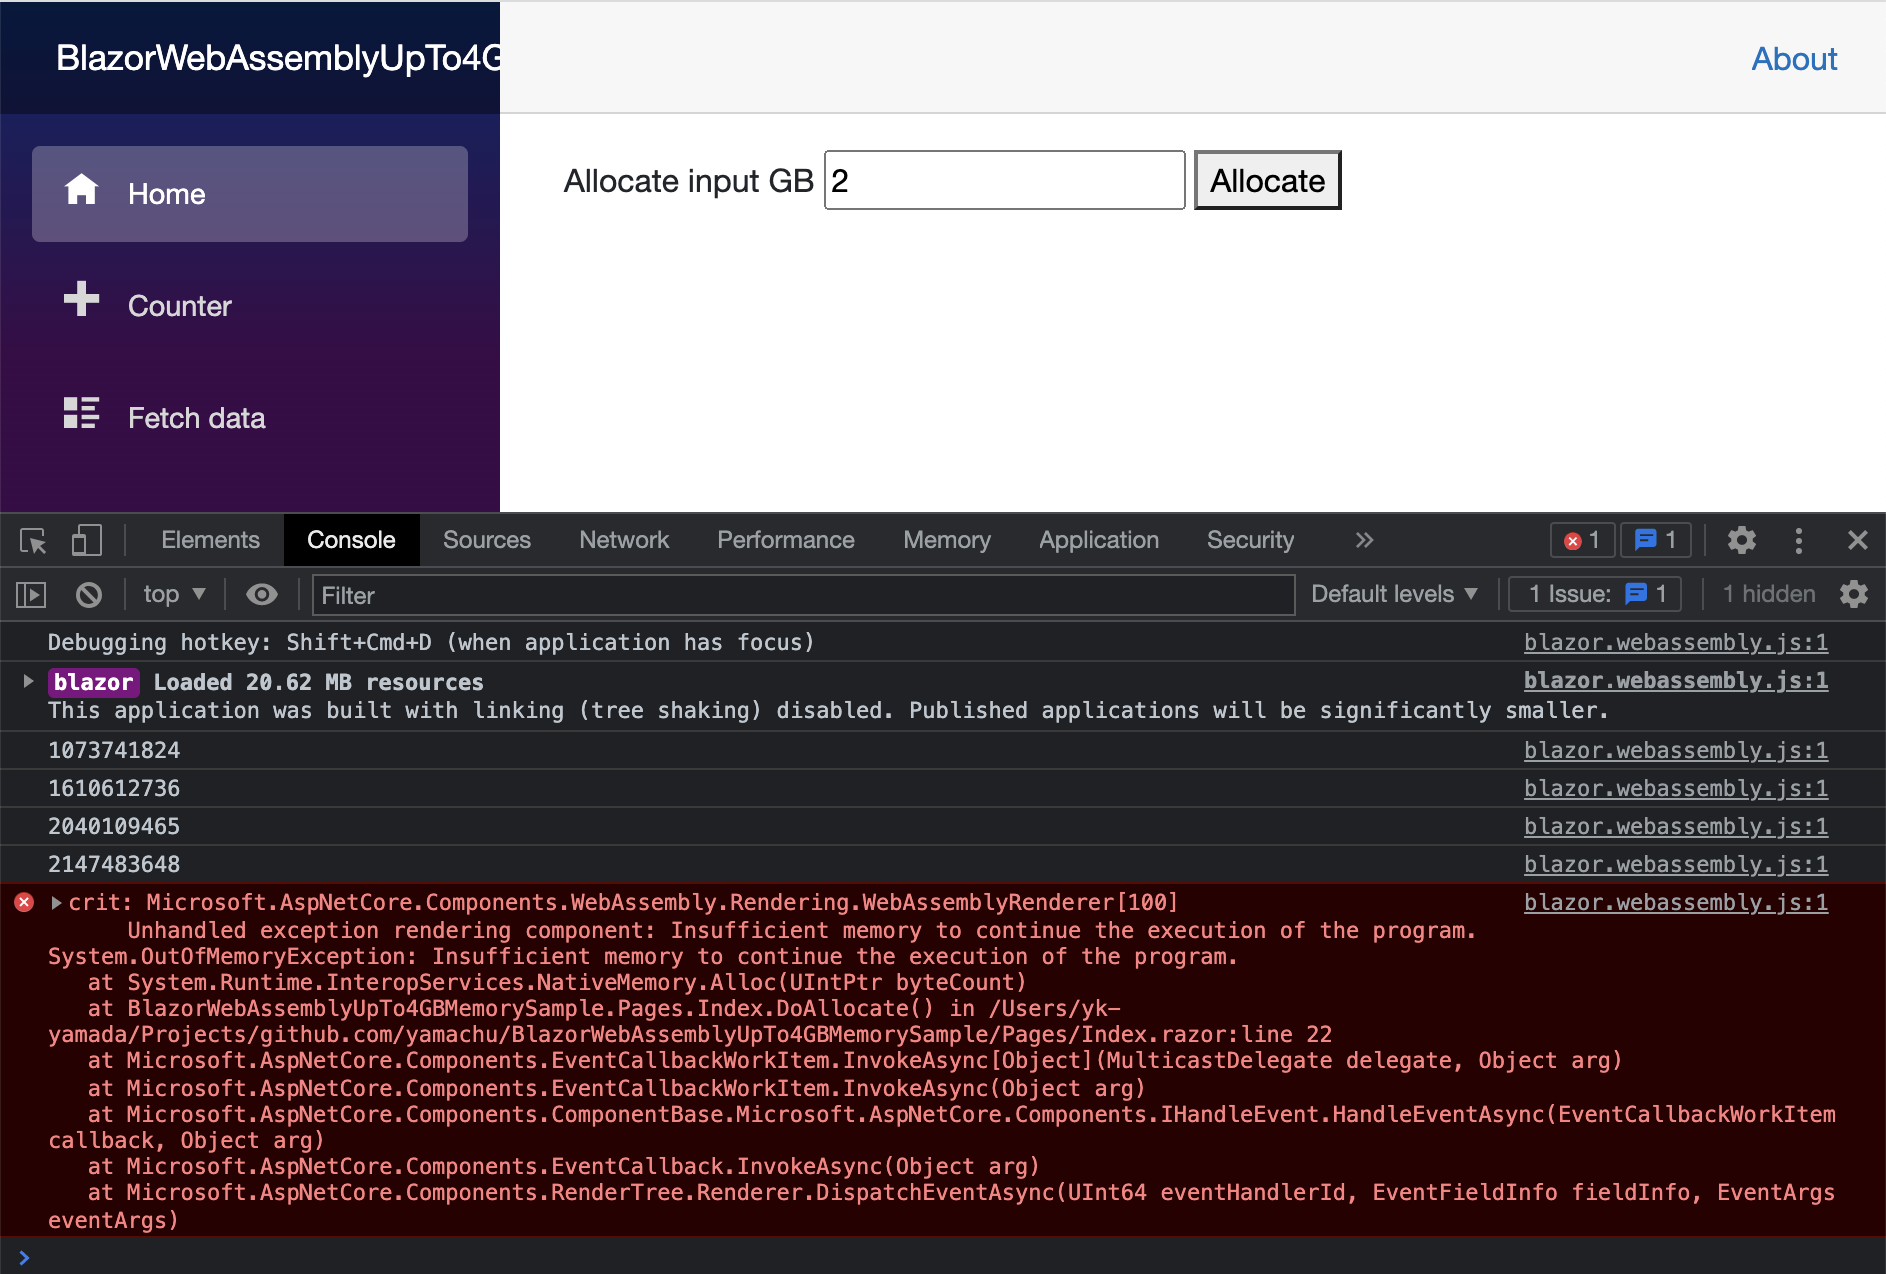Select the Console tab
1886x1274 pixels.
pos(351,540)
